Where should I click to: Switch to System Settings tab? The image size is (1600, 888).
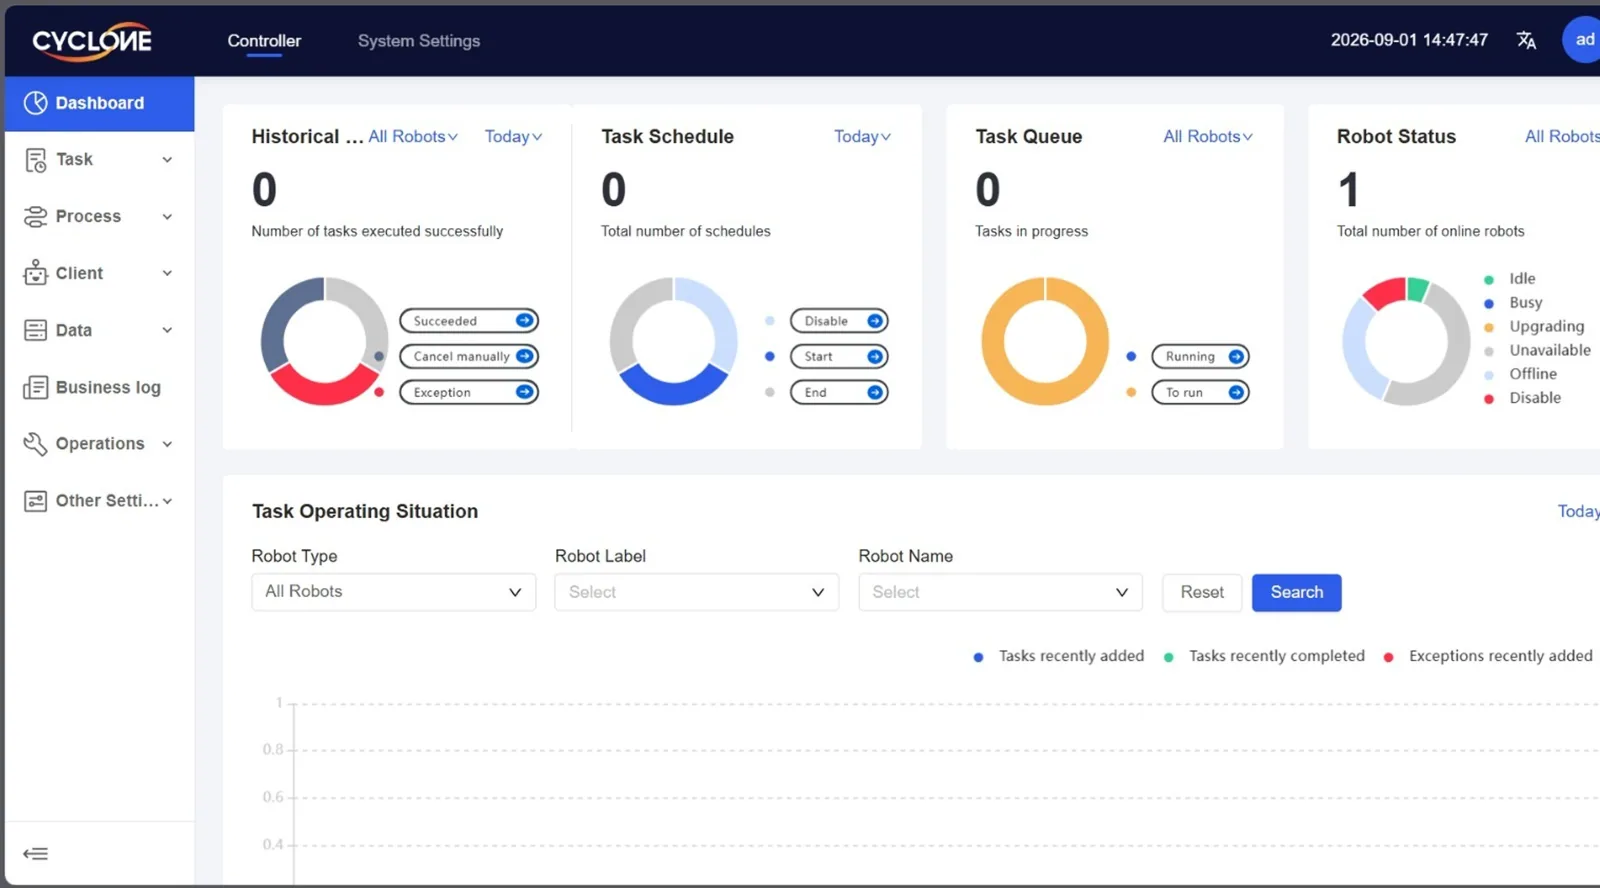click(419, 41)
